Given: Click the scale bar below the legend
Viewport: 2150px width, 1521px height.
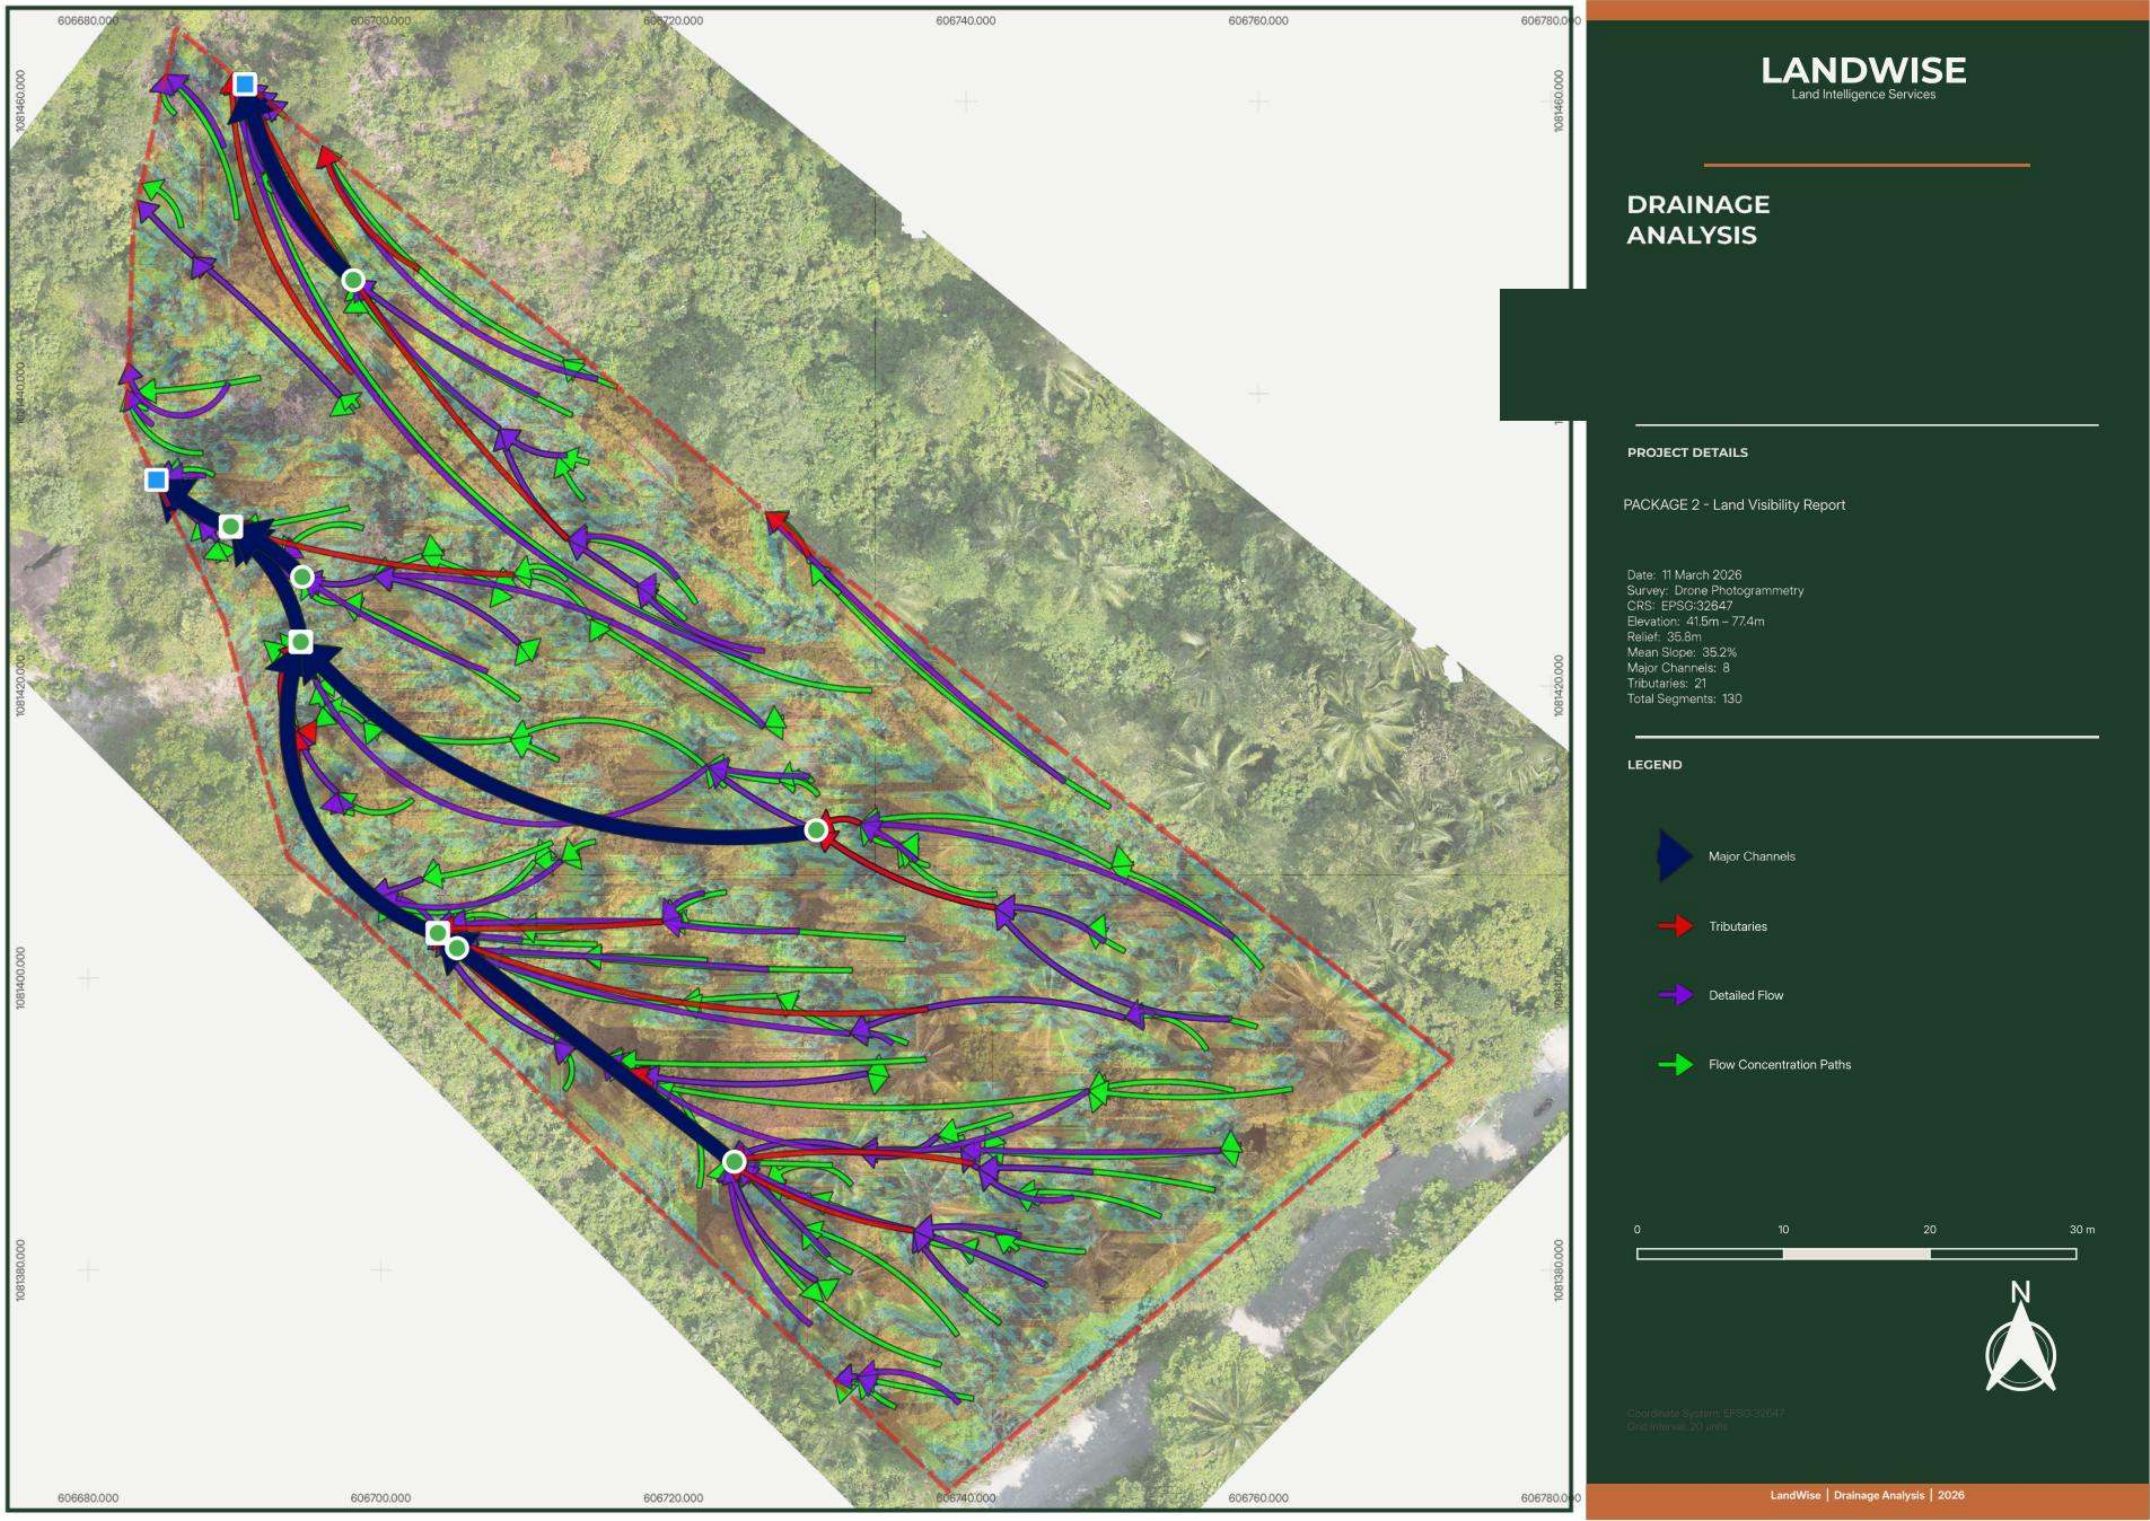Looking at the screenshot, I should [1856, 1253].
